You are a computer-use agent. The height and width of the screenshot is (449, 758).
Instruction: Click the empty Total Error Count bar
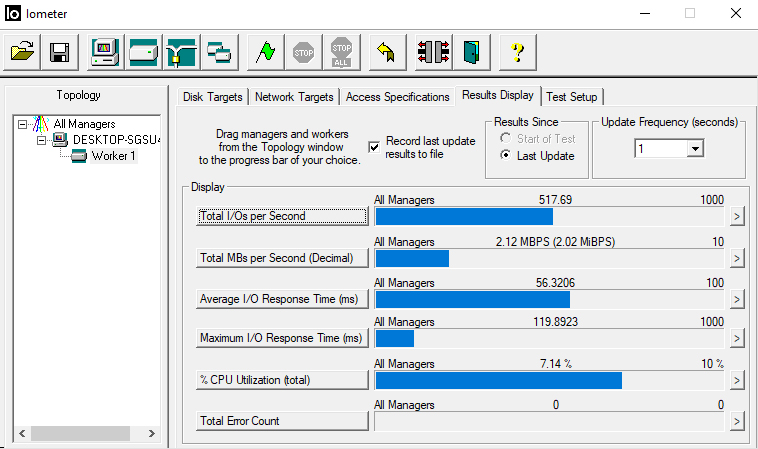549,422
